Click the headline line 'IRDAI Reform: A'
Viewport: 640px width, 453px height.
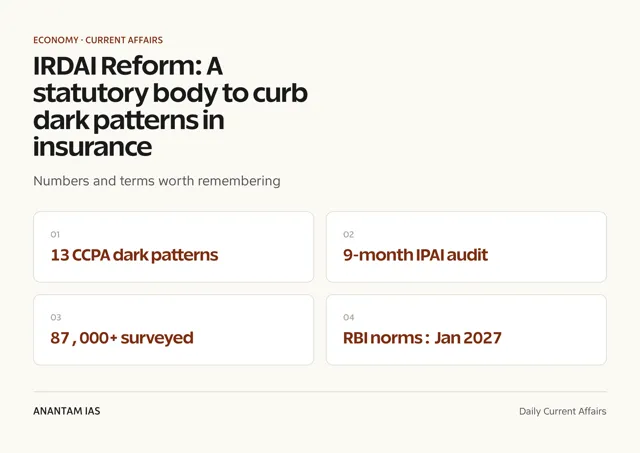coord(128,66)
